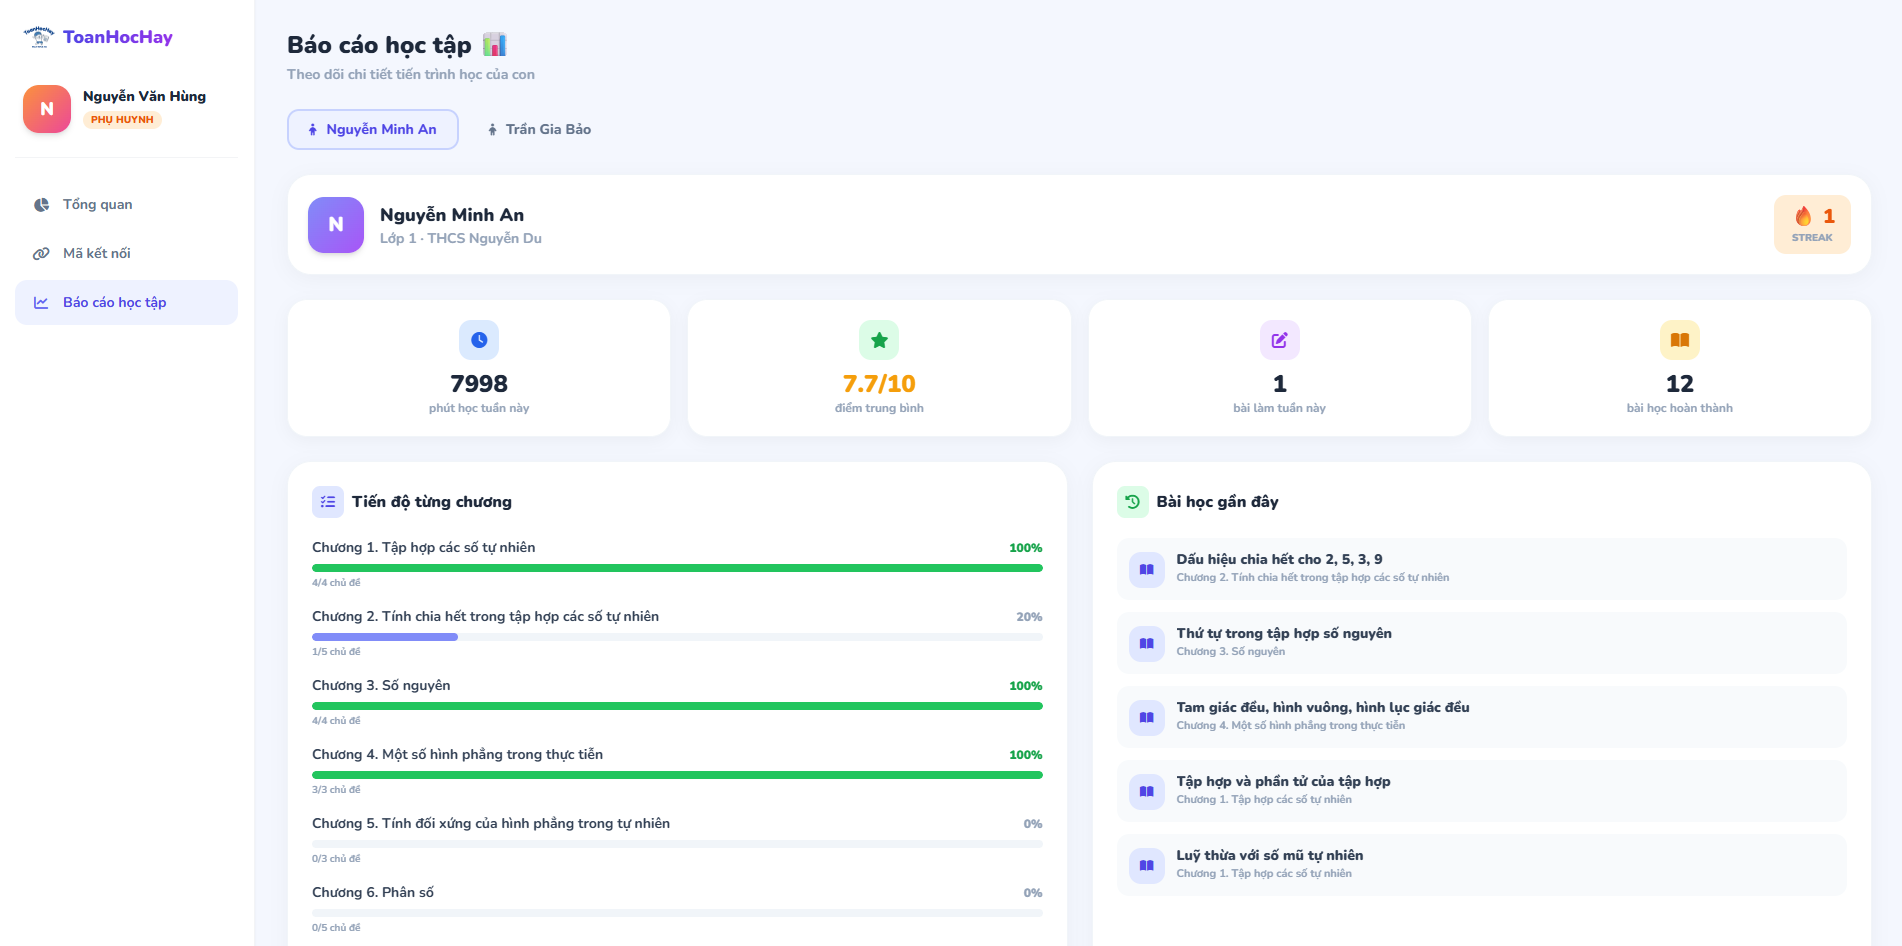1902x946 pixels.
Task: Click the Nguyễn Văn Hùng parent avatar
Action: click(47, 109)
